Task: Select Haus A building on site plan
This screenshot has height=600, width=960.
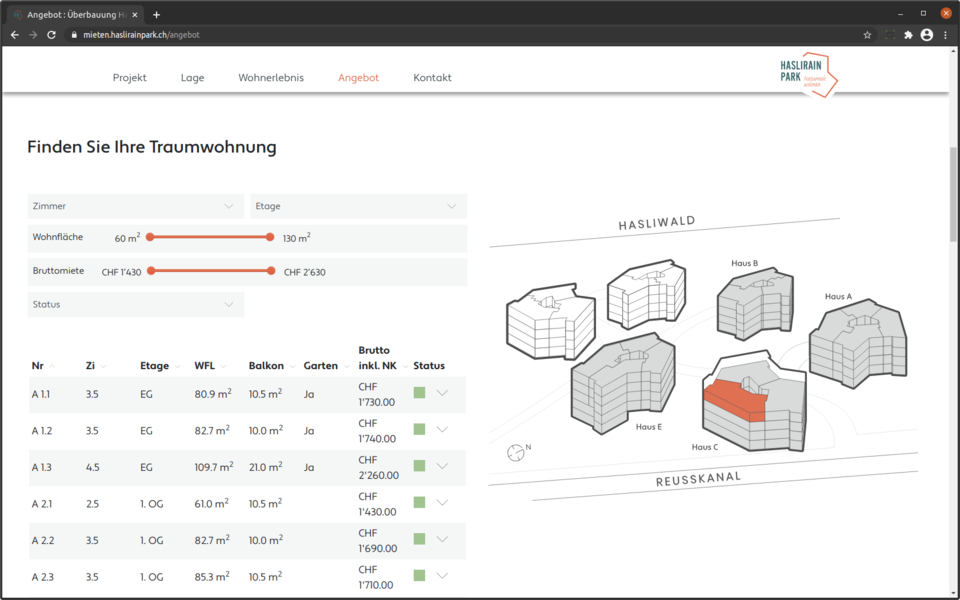Action: tap(858, 344)
